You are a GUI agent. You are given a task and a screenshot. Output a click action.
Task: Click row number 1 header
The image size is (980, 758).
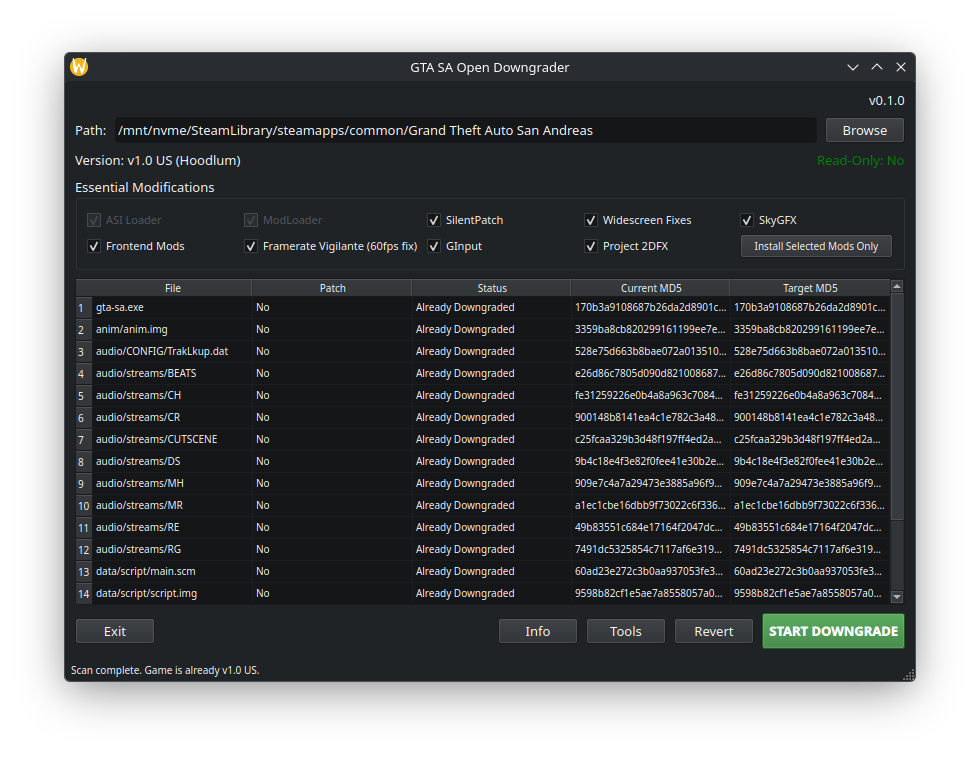pos(84,307)
